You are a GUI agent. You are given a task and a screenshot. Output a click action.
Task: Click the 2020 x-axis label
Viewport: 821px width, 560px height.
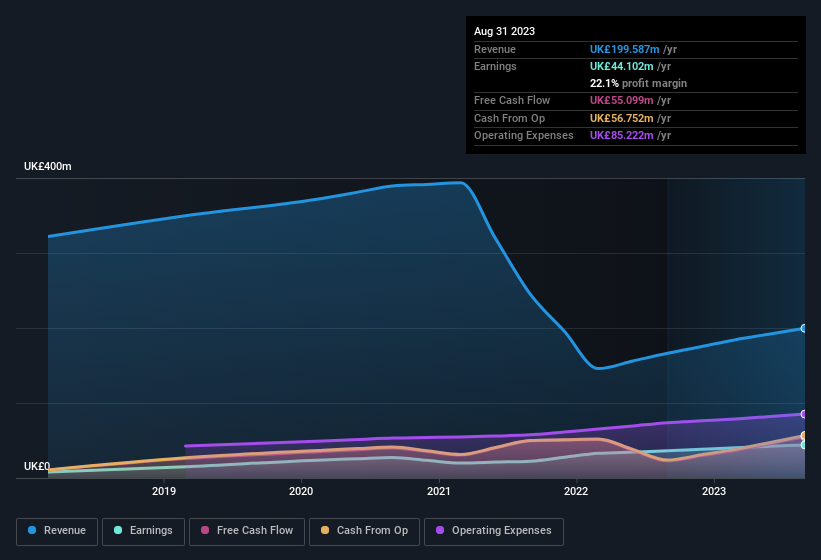[301, 491]
